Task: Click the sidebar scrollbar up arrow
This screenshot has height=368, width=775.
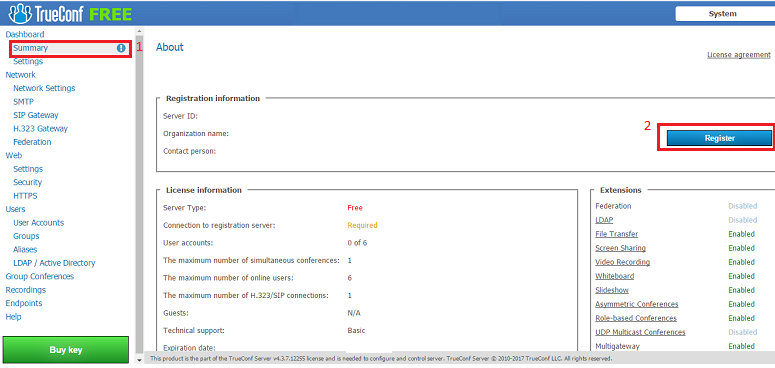Action: click(x=139, y=31)
